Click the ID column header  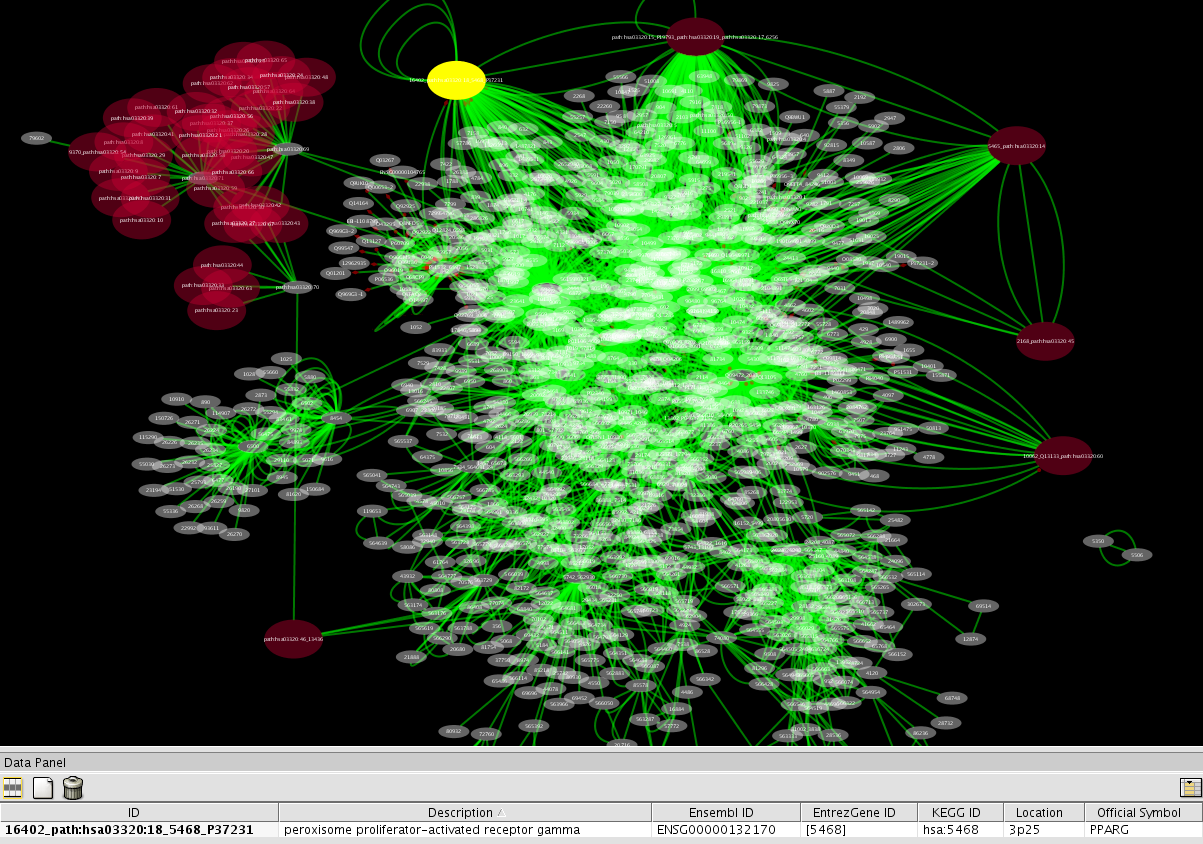[x=139, y=812]
